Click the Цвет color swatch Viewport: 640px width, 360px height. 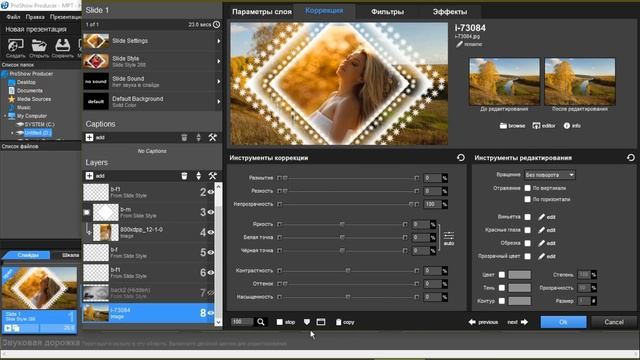click(x=519, y=275)
